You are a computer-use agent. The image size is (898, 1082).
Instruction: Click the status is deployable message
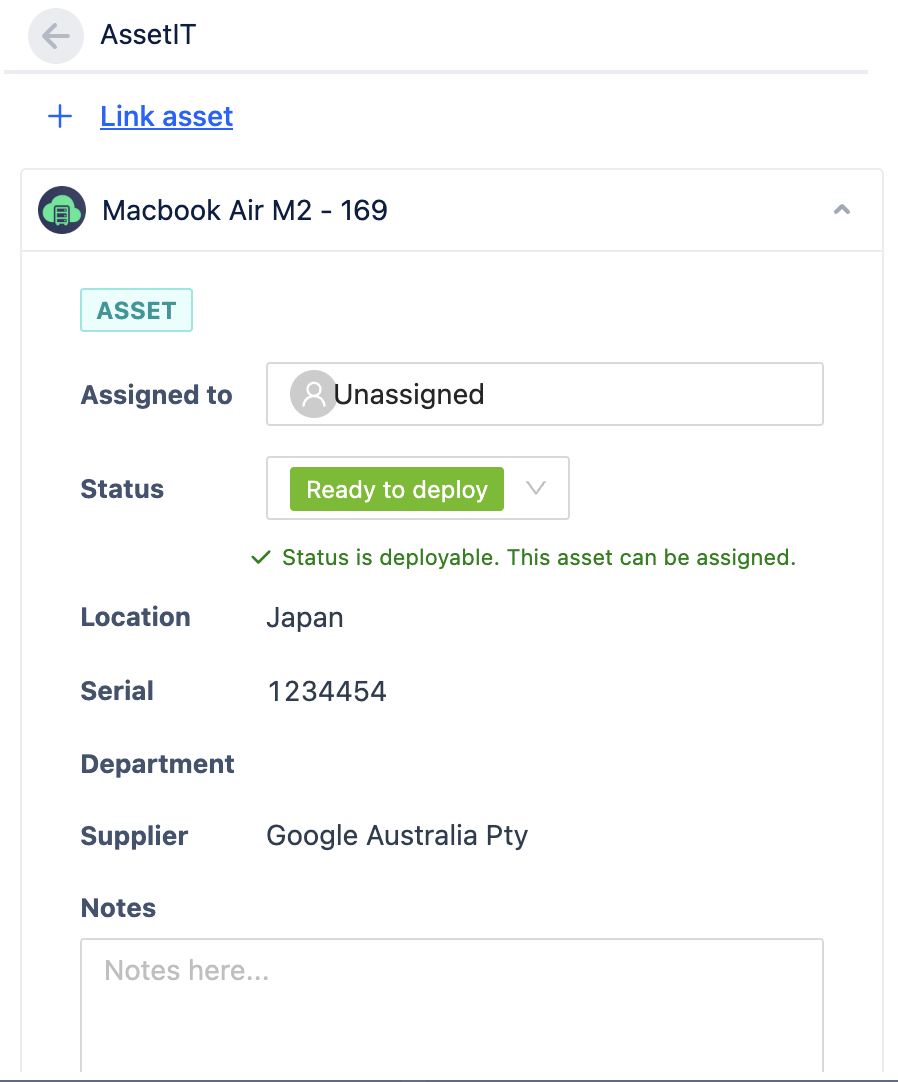tap(538, 558)
